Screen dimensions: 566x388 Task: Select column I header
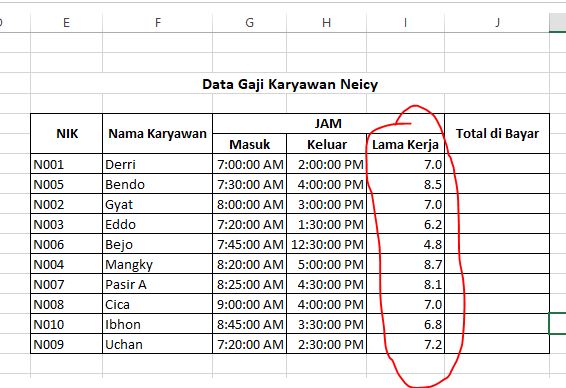[405, 22]
